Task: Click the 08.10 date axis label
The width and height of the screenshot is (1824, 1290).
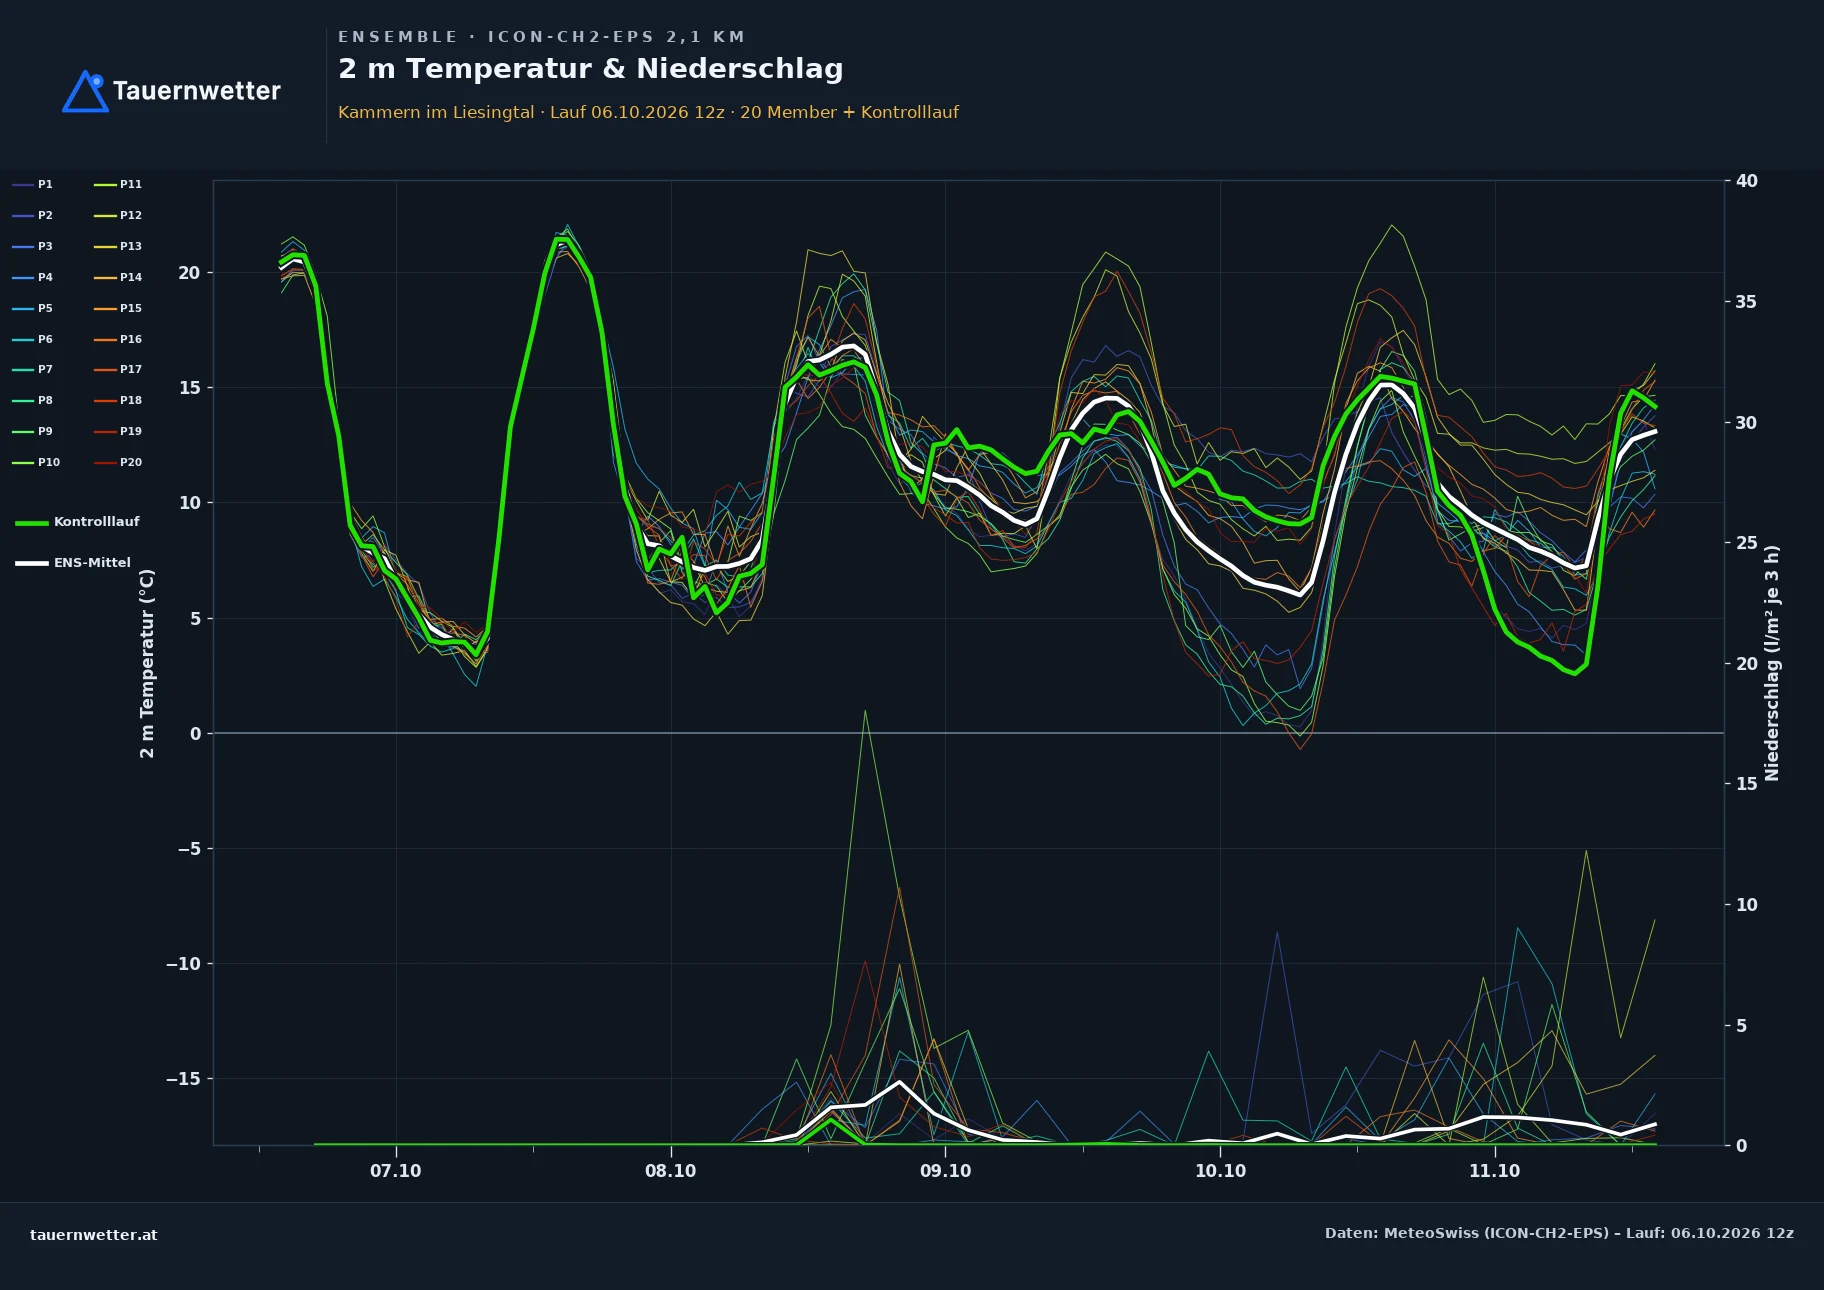Action: (x=670, y=1171)
